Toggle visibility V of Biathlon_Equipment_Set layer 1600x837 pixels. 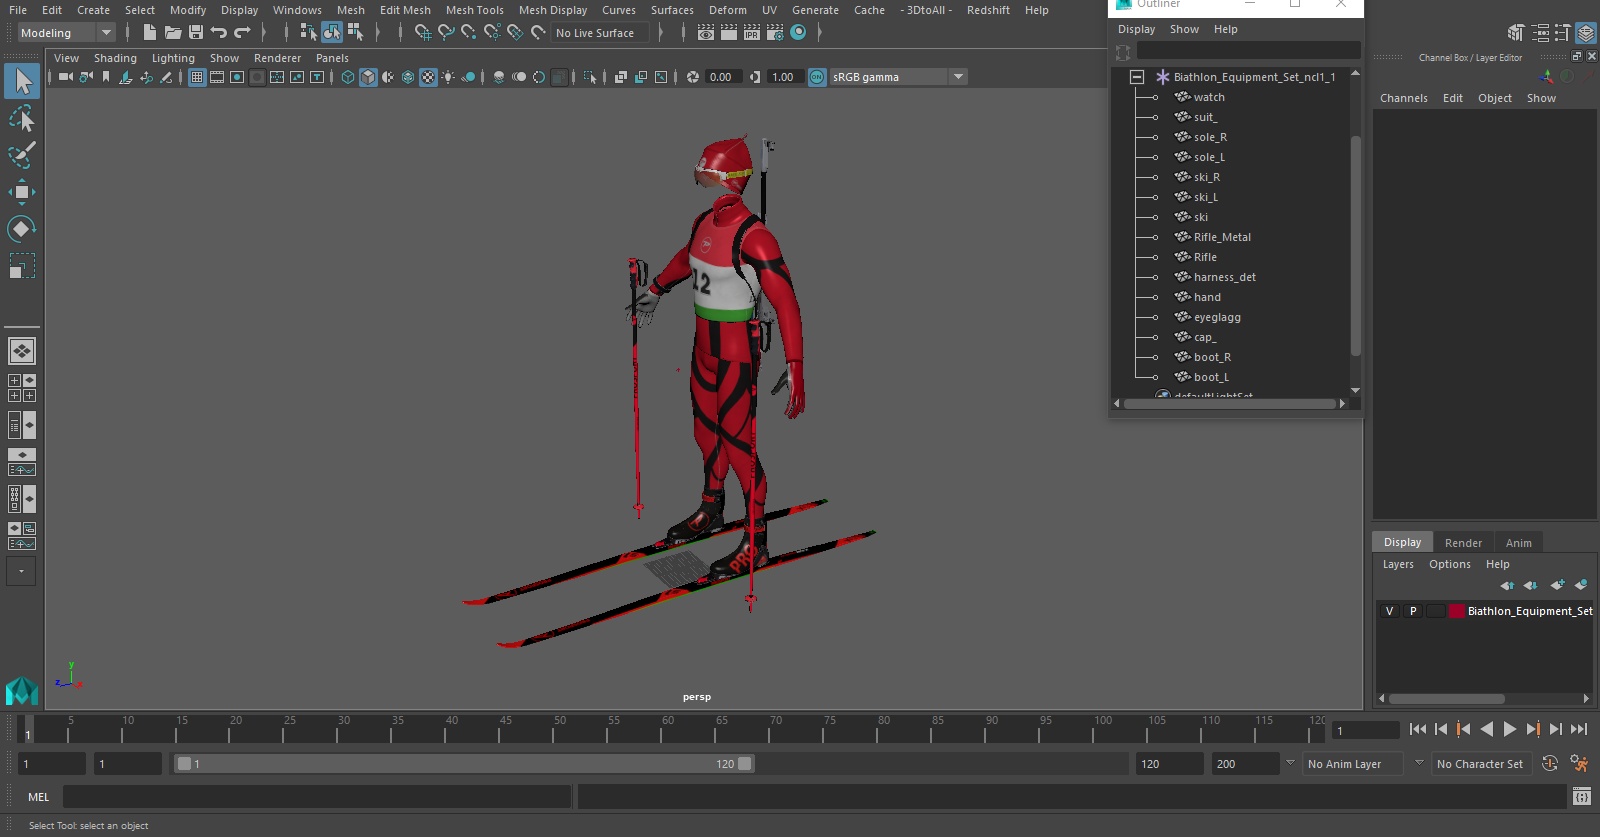[1389, 611]
